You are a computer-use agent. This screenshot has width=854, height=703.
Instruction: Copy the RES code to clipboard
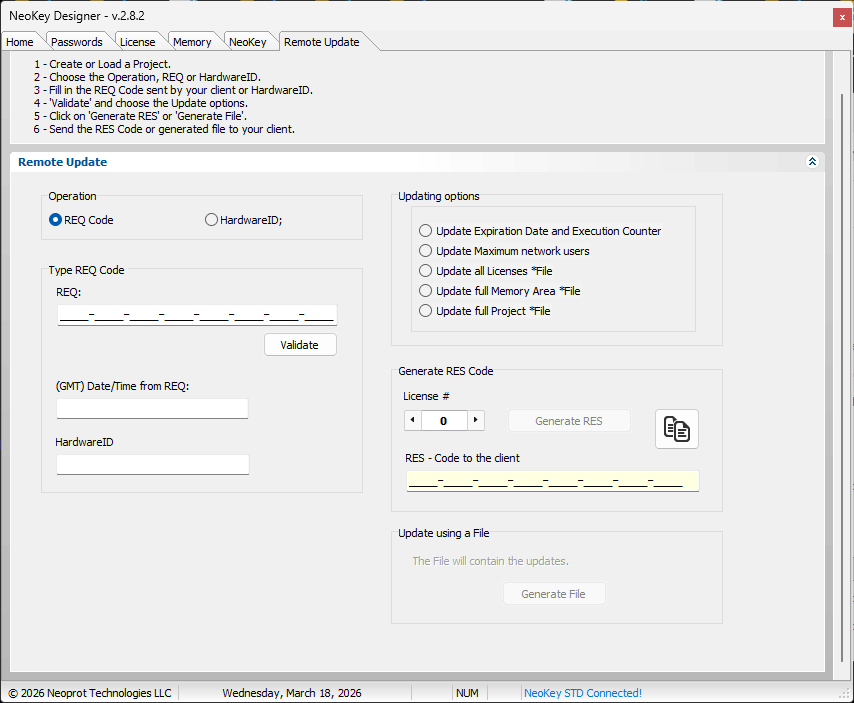[x=677, y=429]
